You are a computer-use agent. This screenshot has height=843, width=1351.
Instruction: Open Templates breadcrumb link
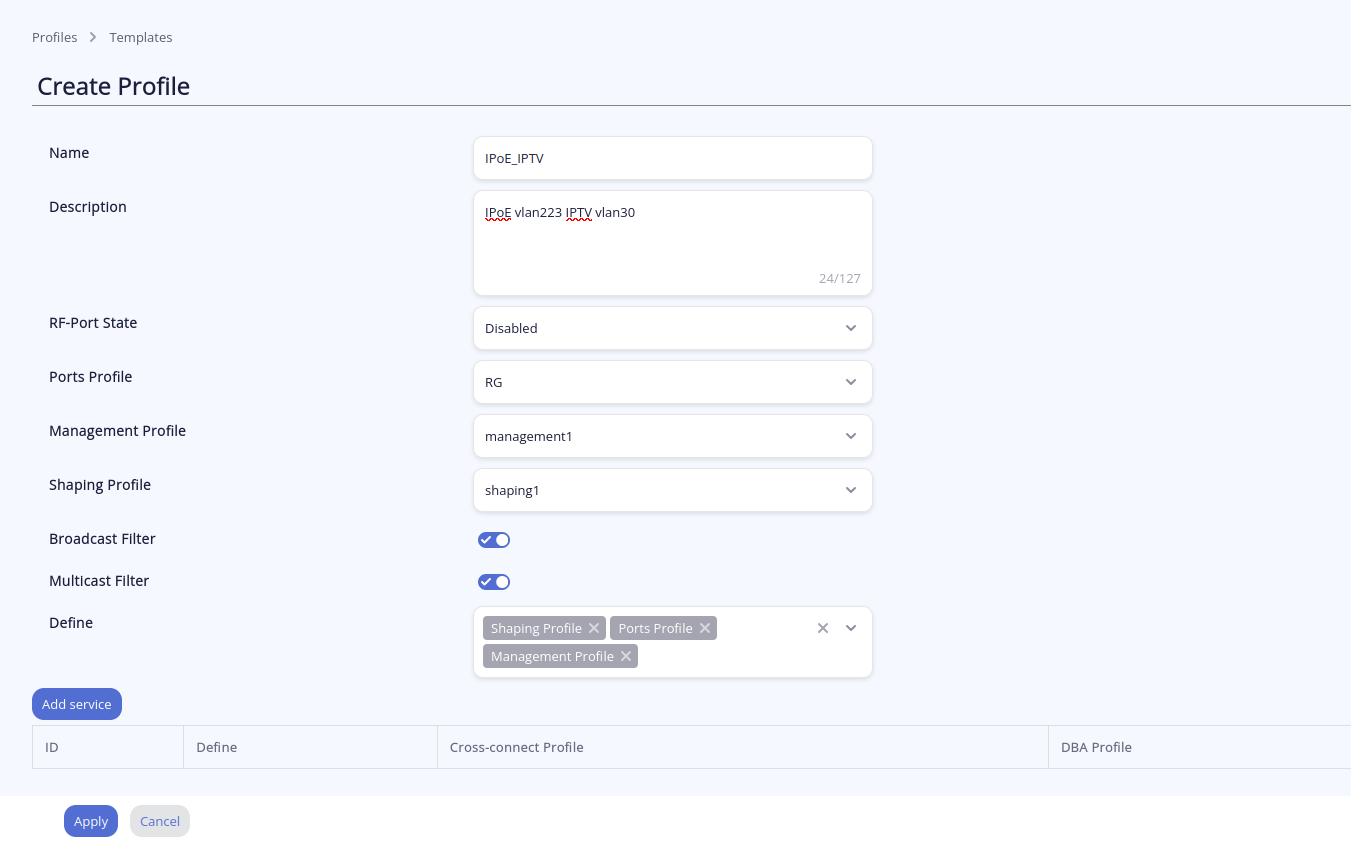coord(141,37)
